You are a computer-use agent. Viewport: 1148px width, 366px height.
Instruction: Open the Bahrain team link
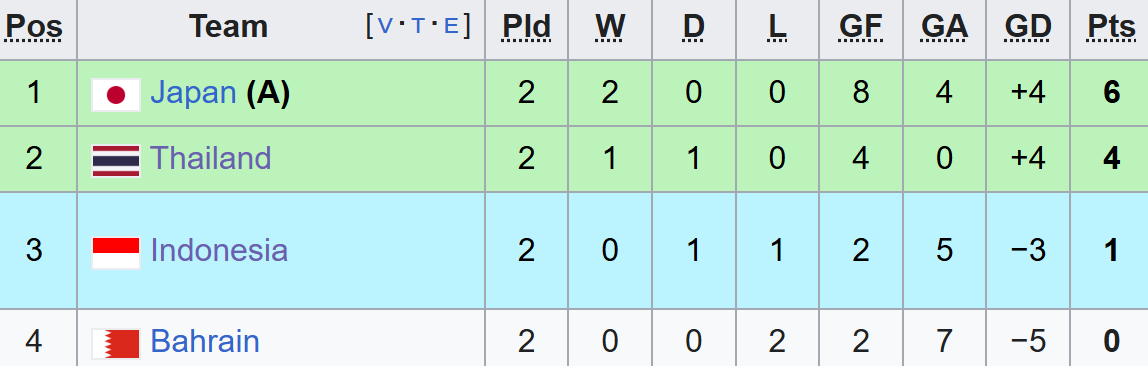click(x=205, y=342)
